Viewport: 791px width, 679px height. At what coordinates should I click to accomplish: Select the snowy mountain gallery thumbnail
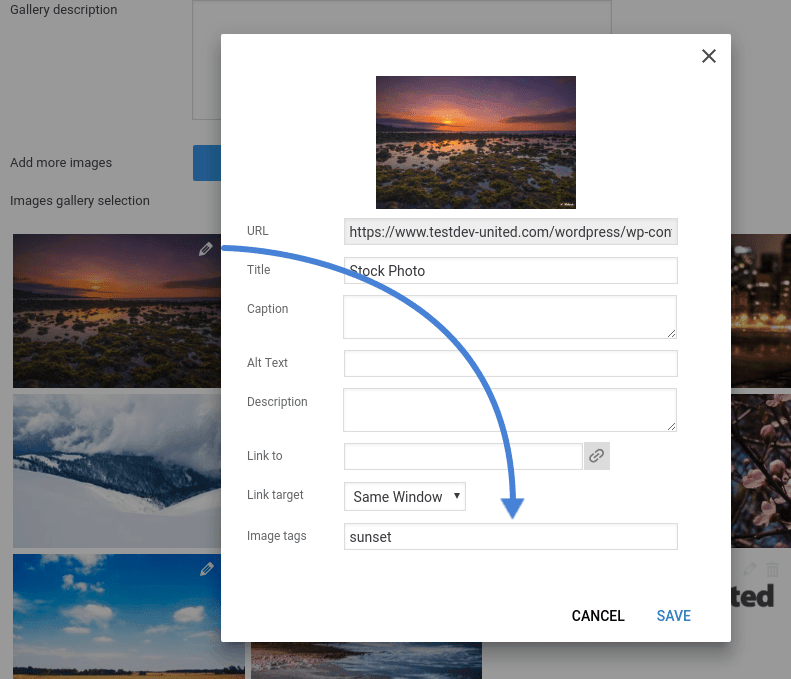click(x=115, y=468)
